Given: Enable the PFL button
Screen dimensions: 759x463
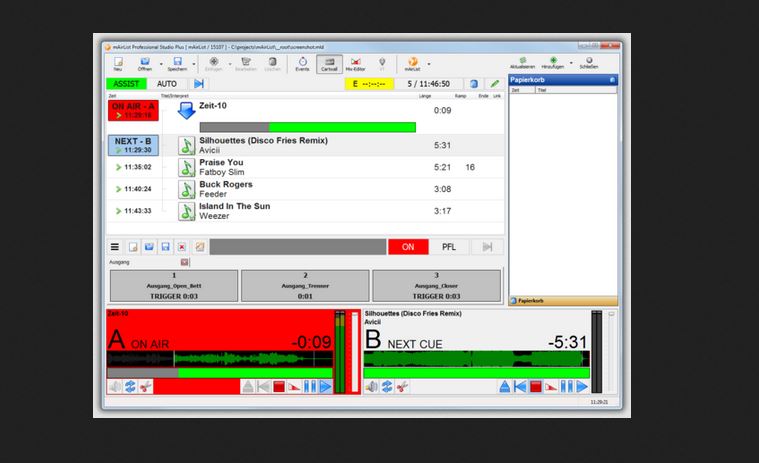Looking at the screenshot, I should pos(449,247).
